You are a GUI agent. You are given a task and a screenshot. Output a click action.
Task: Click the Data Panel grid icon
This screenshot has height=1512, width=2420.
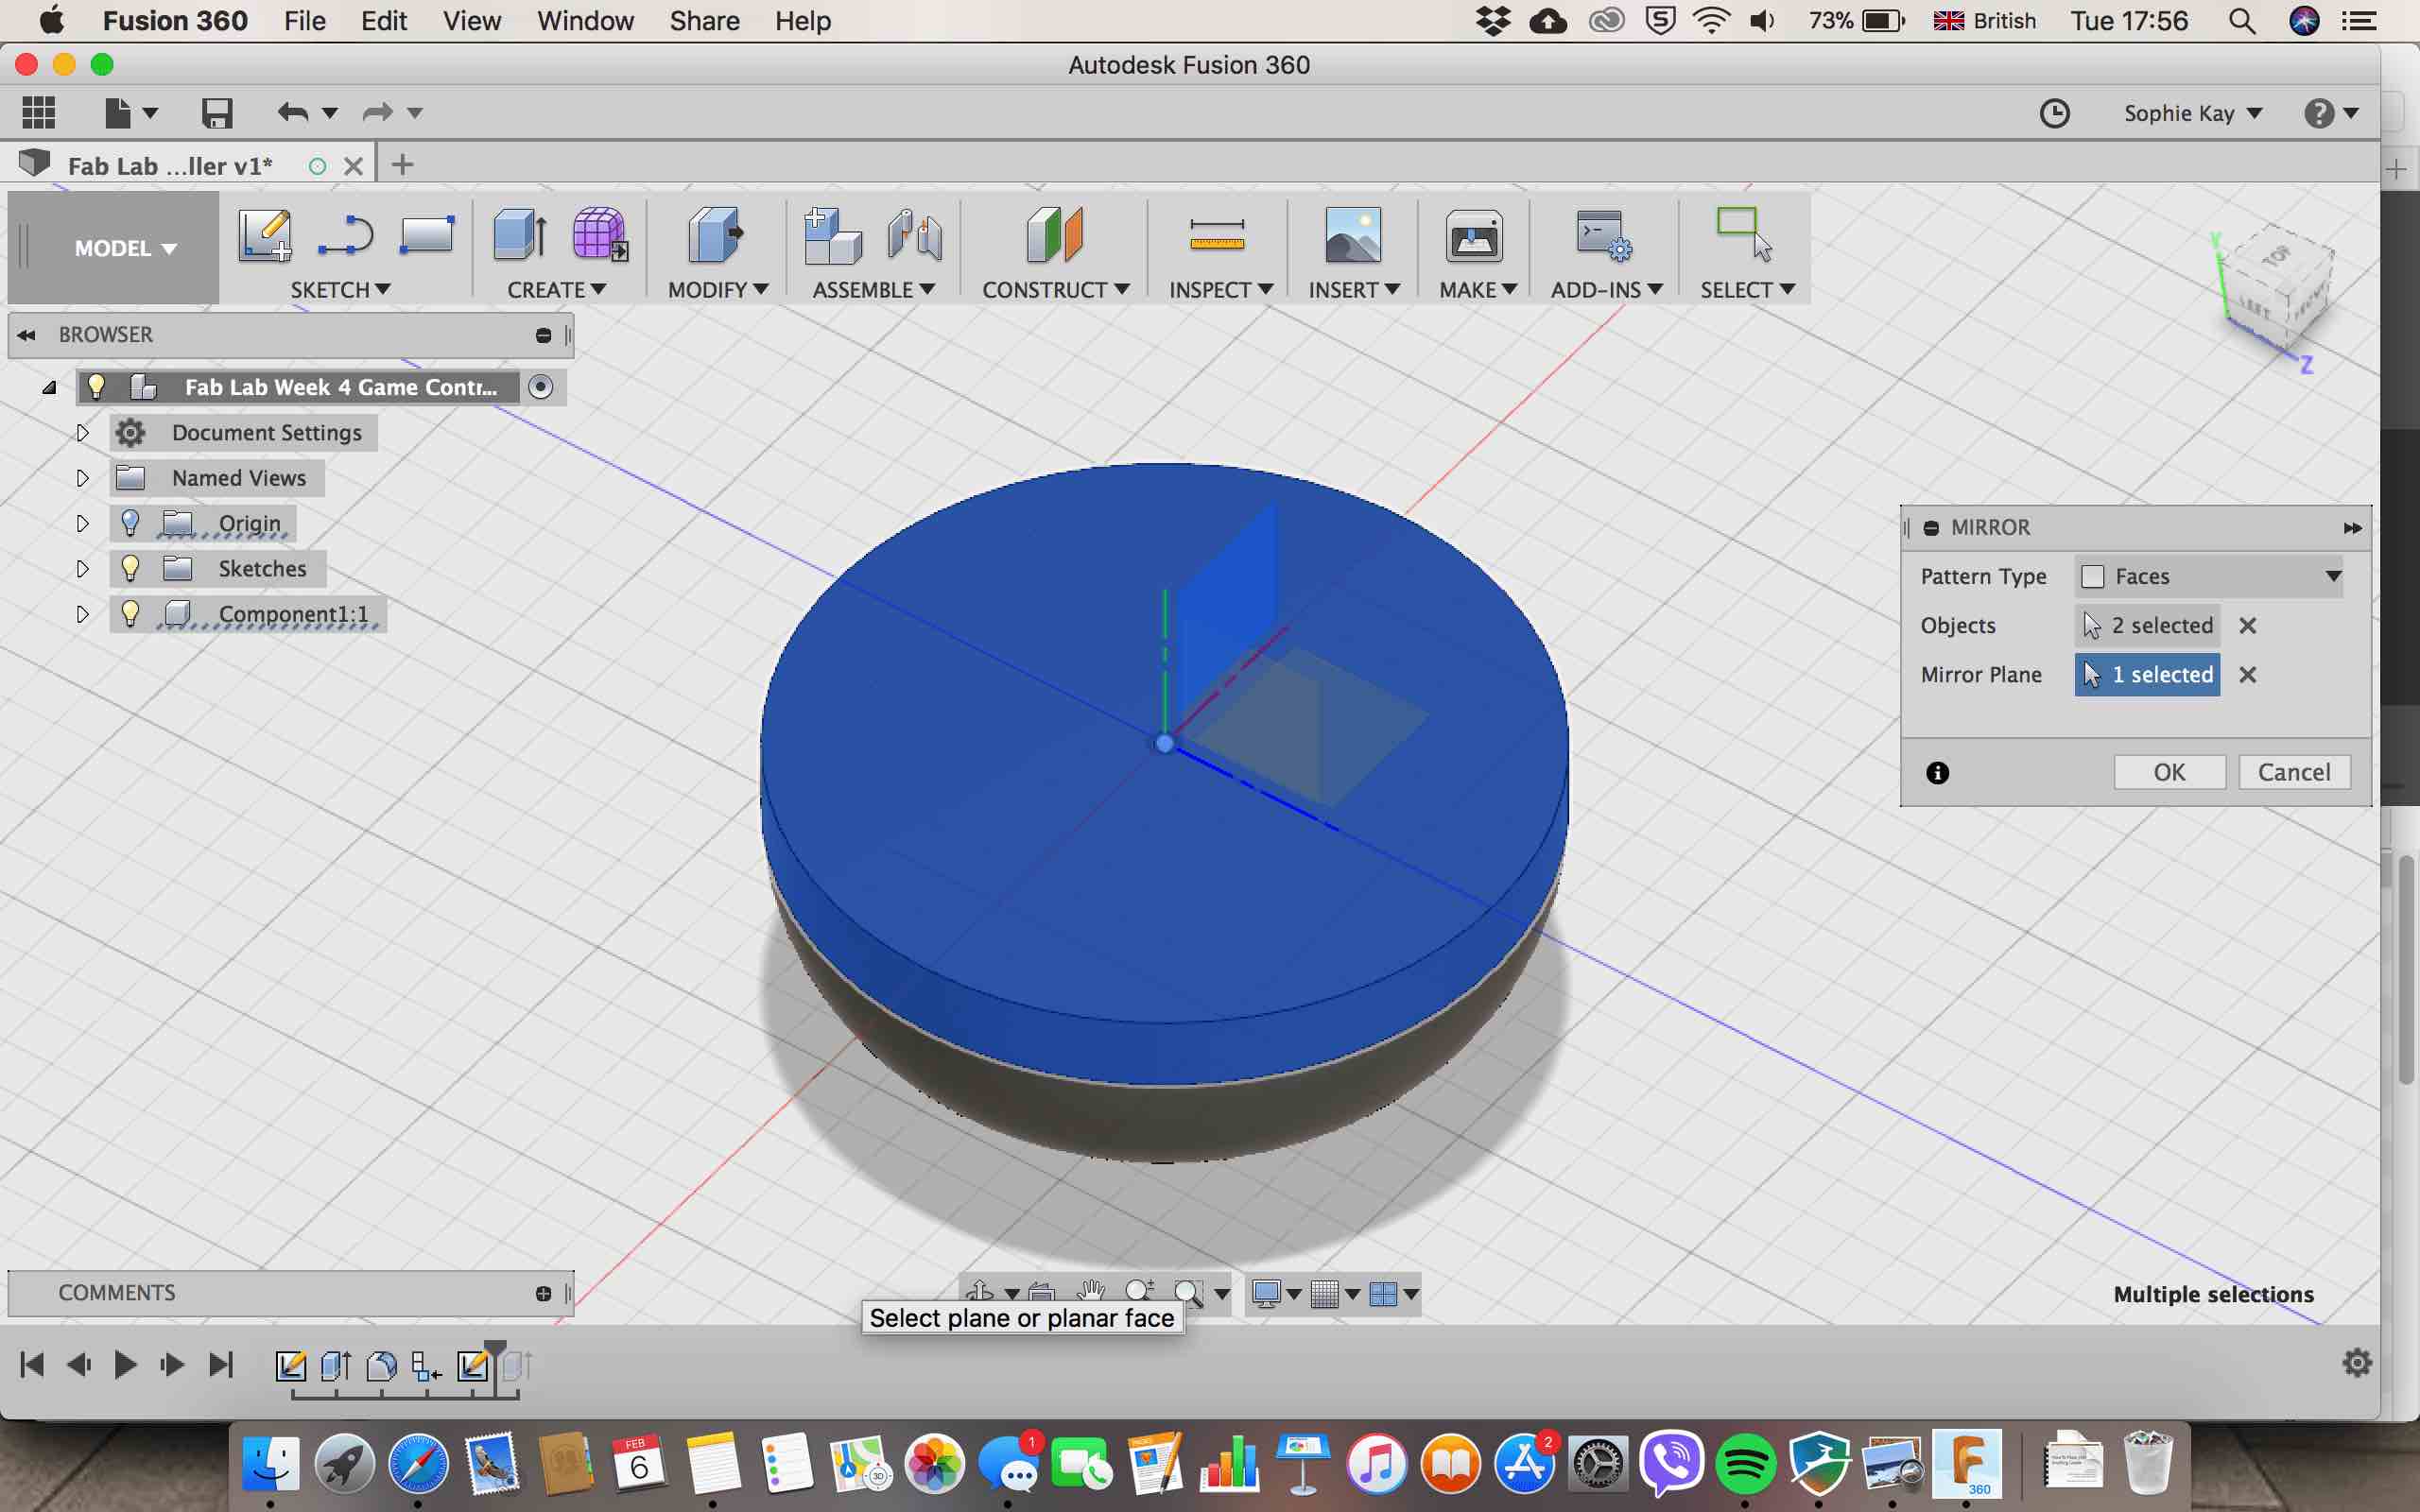(39, 113)
